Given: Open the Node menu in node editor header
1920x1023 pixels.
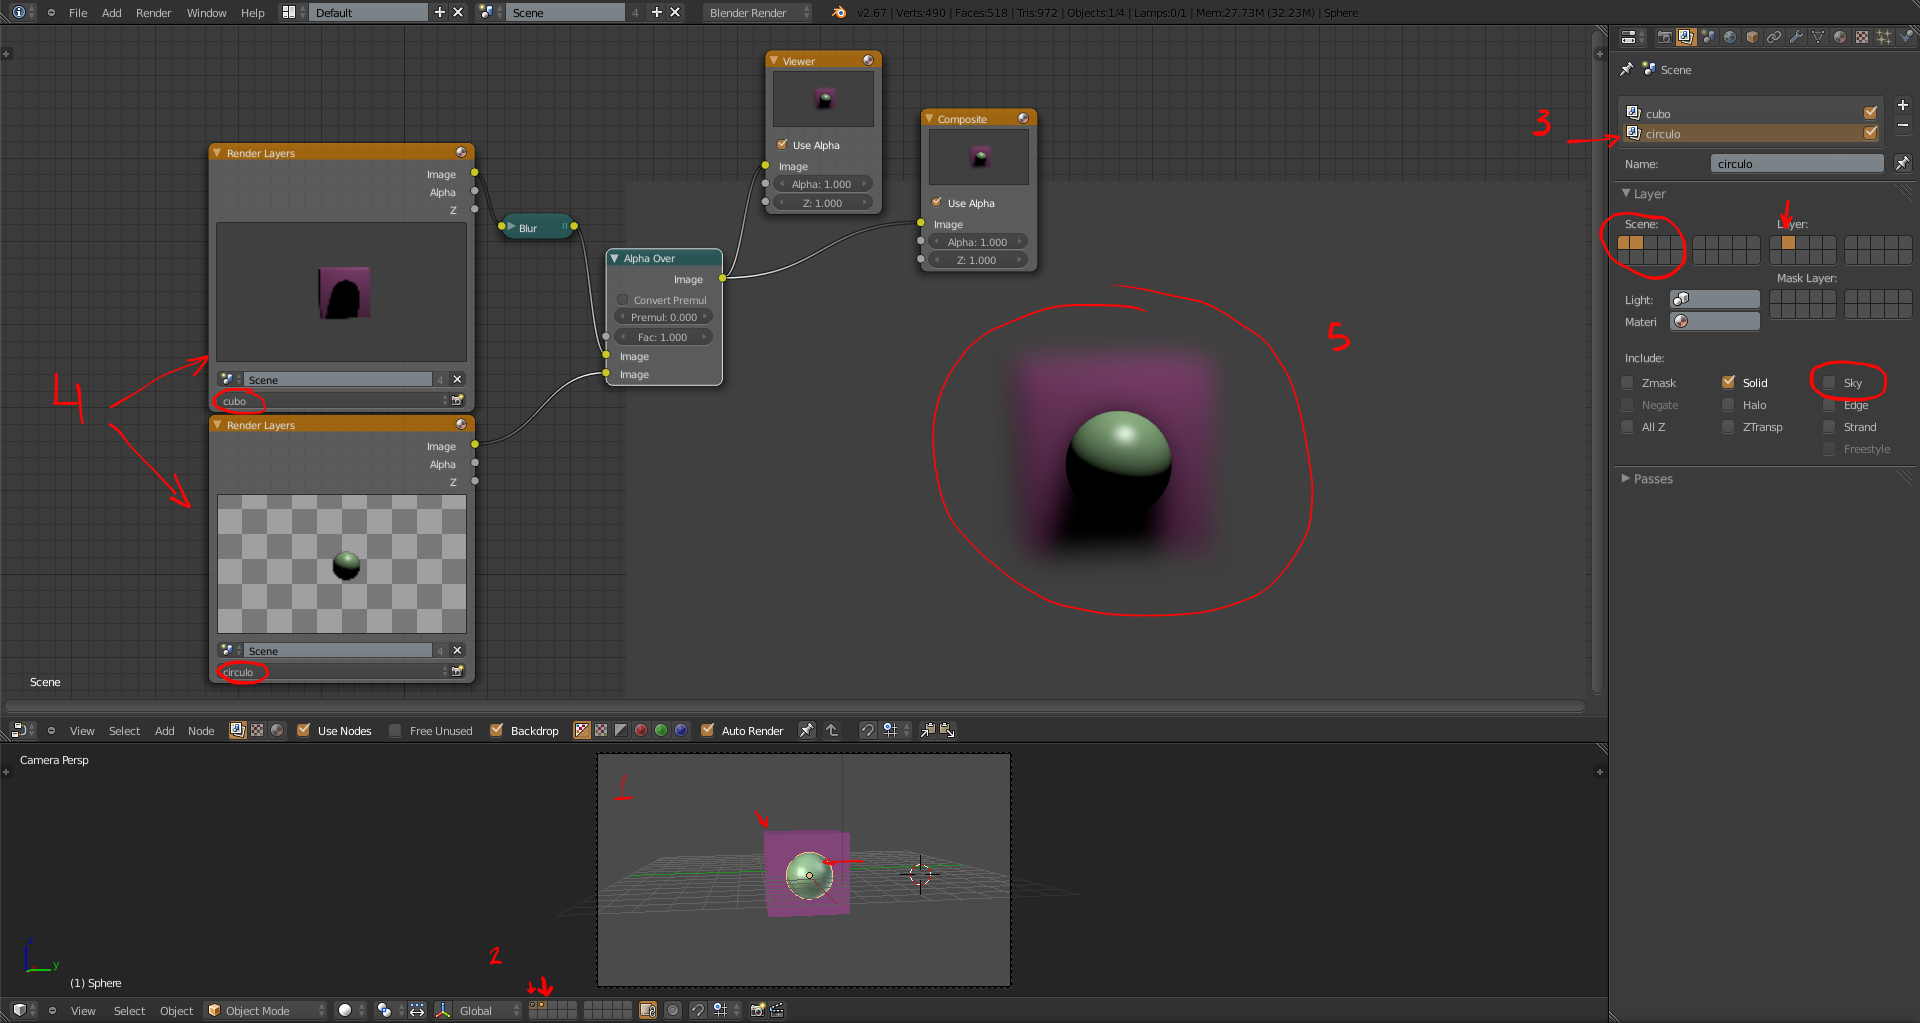Looking at the screenshot, I should 201,731.
